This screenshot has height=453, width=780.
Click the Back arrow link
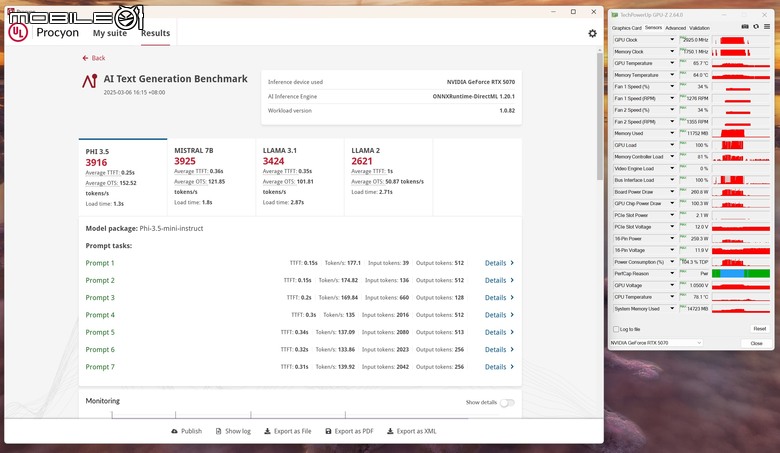pos(94,58)
